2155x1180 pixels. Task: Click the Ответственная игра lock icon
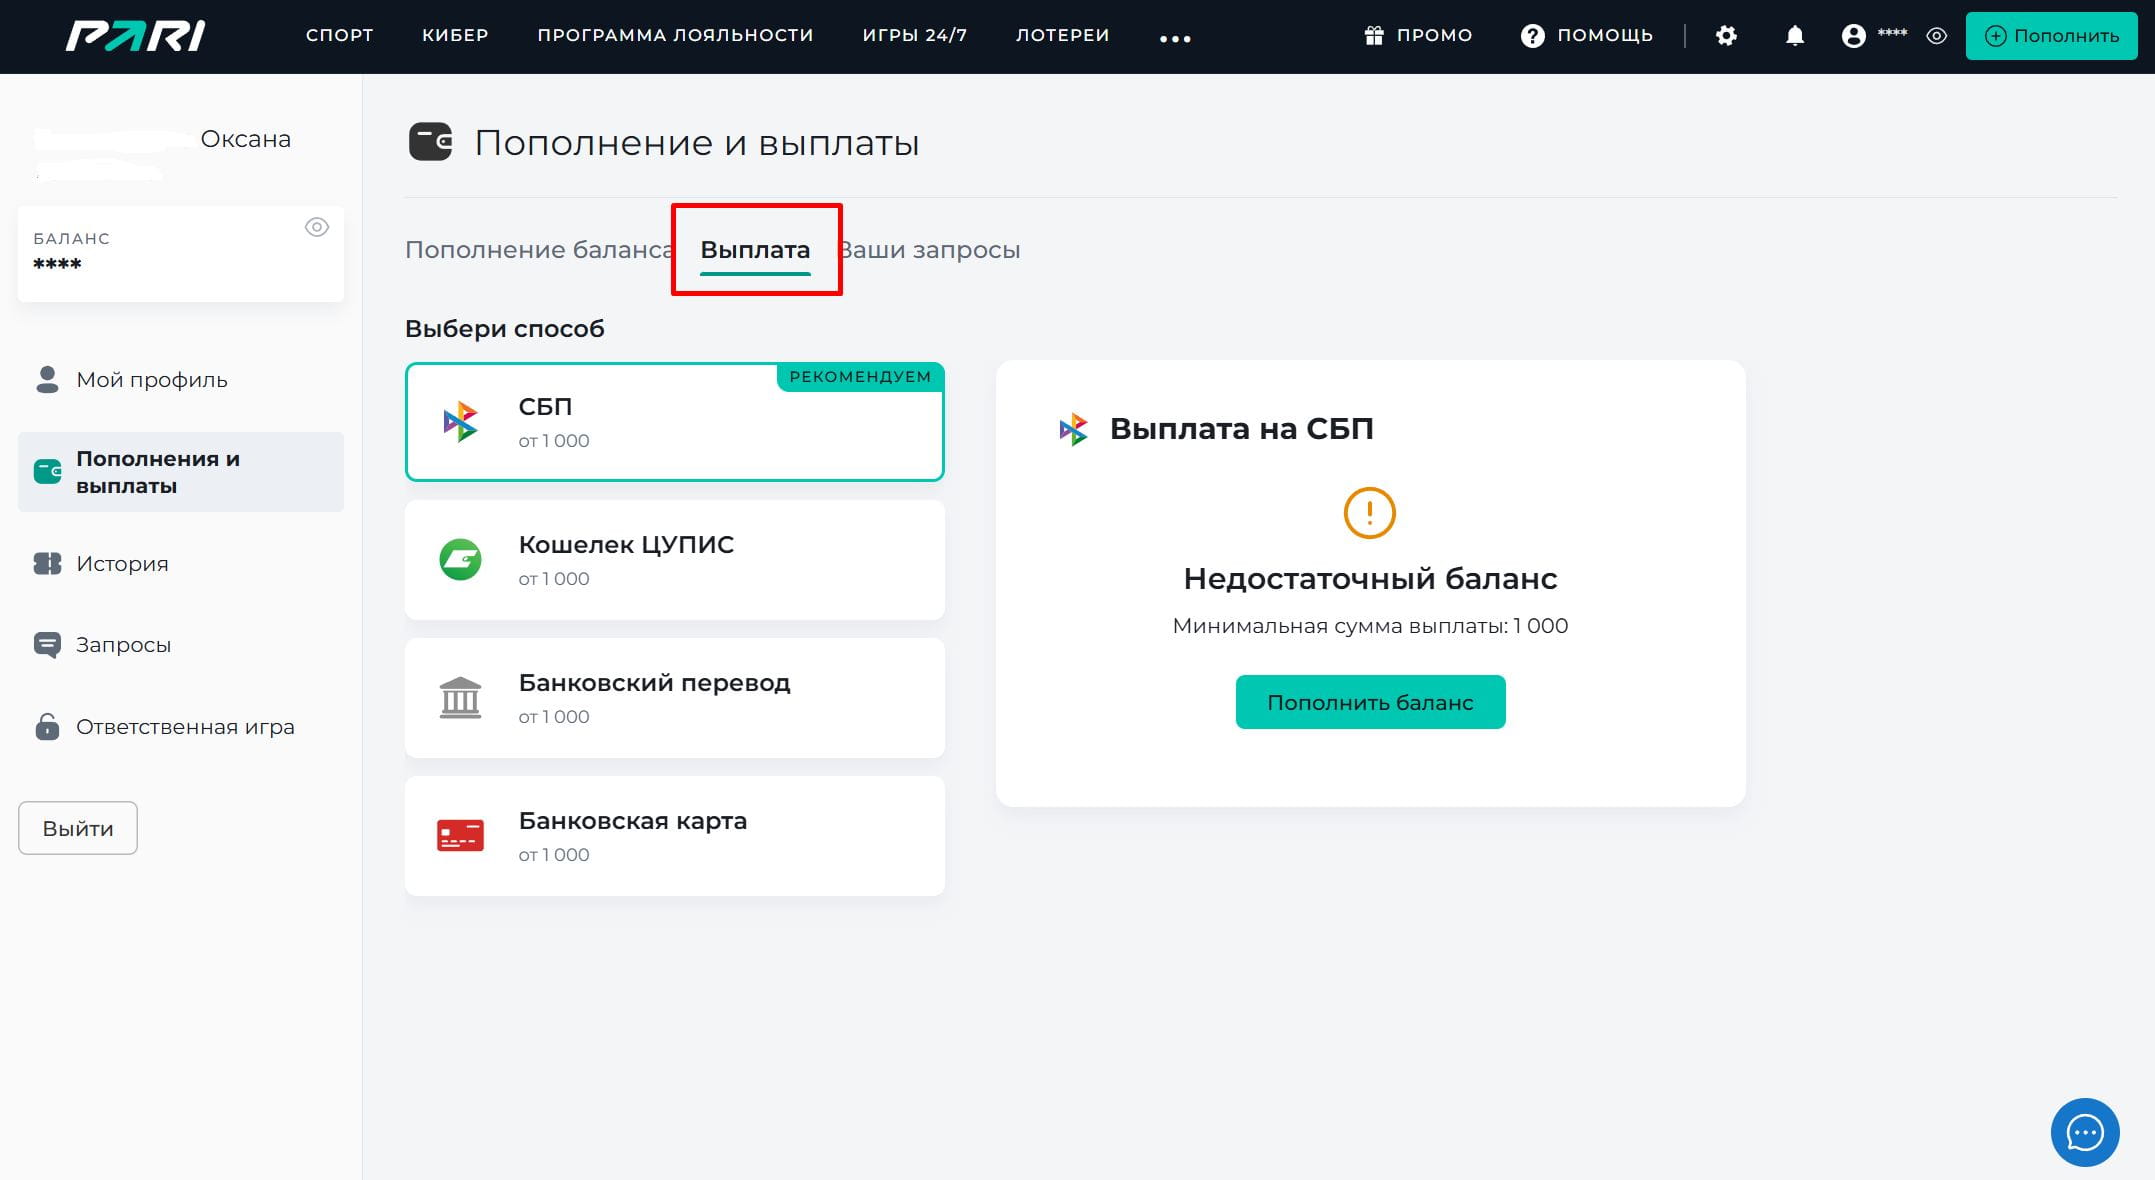(47, 726)
